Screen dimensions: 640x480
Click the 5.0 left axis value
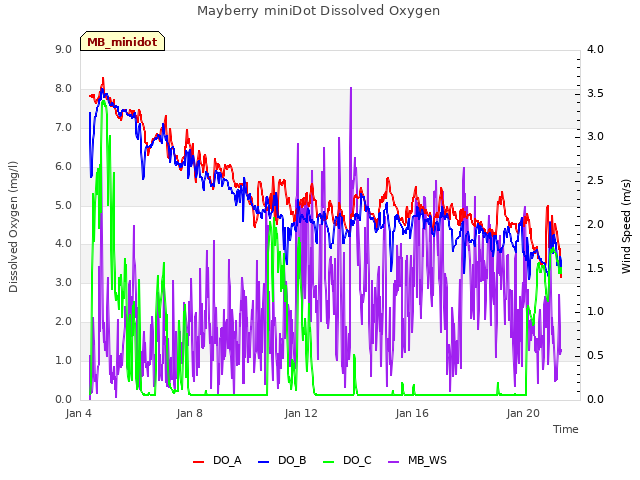[x=64, y=205]
